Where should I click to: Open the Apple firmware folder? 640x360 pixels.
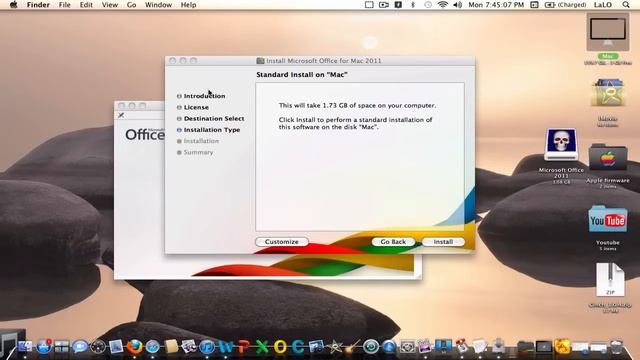[x=608, y=158]
